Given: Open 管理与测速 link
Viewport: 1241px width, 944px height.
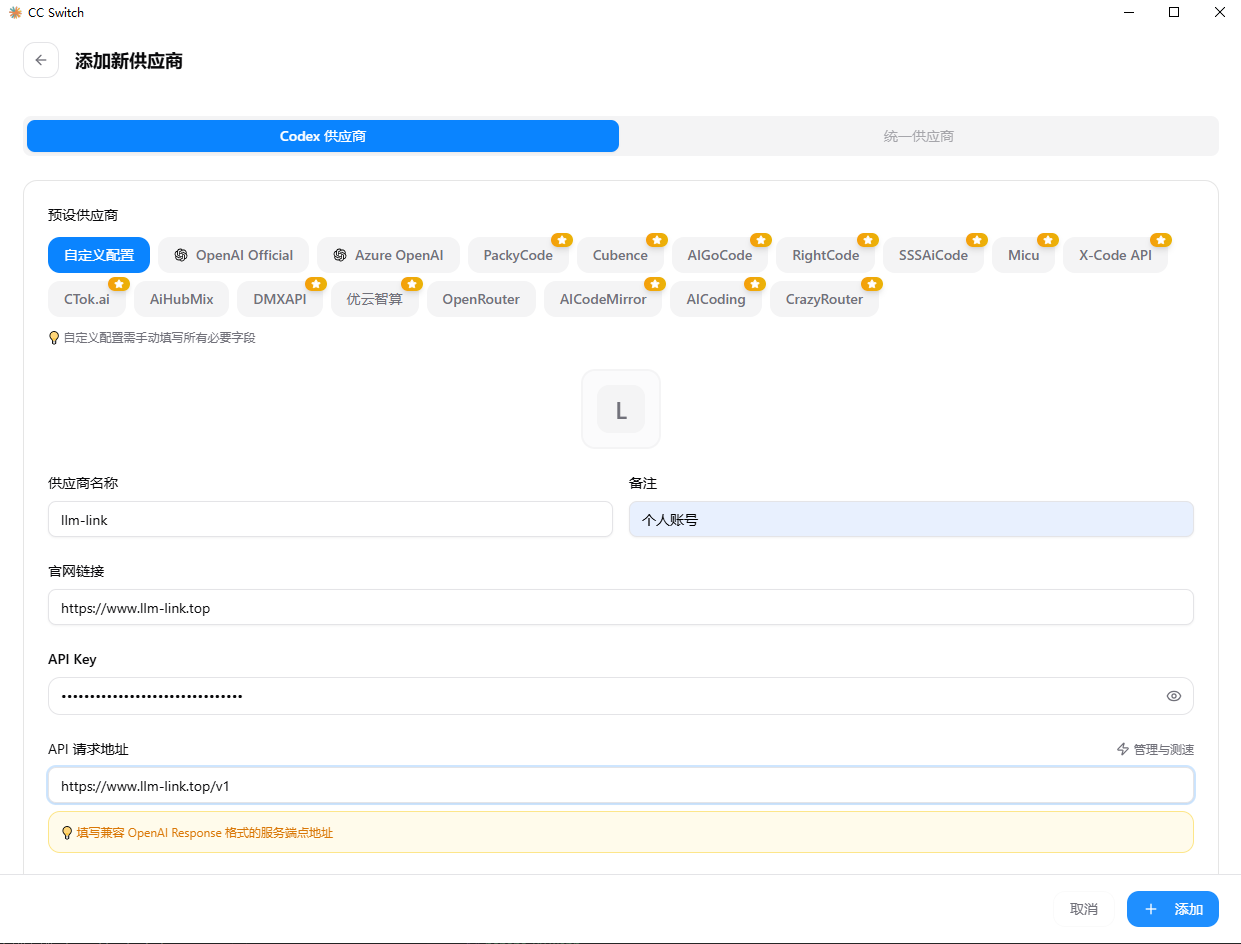Looking at the screenshot, I should pos(1155,749).
